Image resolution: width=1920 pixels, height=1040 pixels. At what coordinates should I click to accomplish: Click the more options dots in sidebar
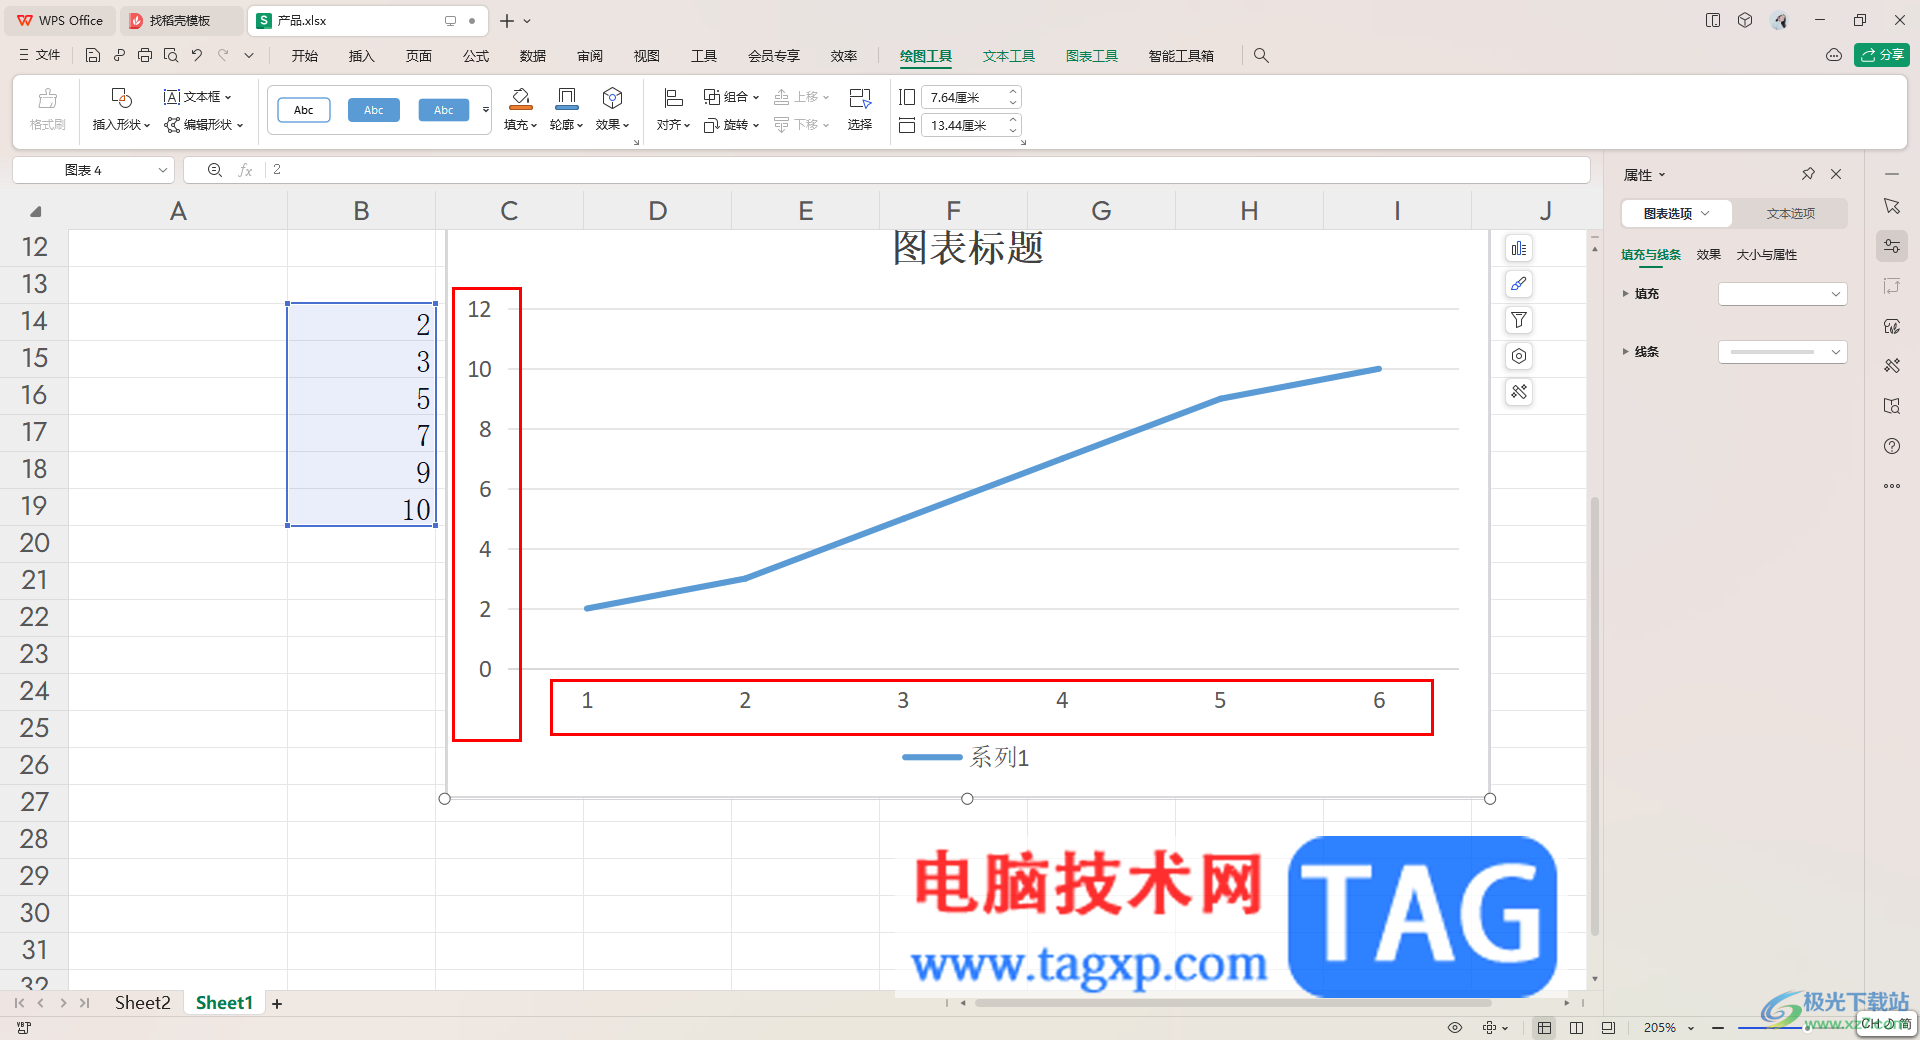coord(1892,486)
